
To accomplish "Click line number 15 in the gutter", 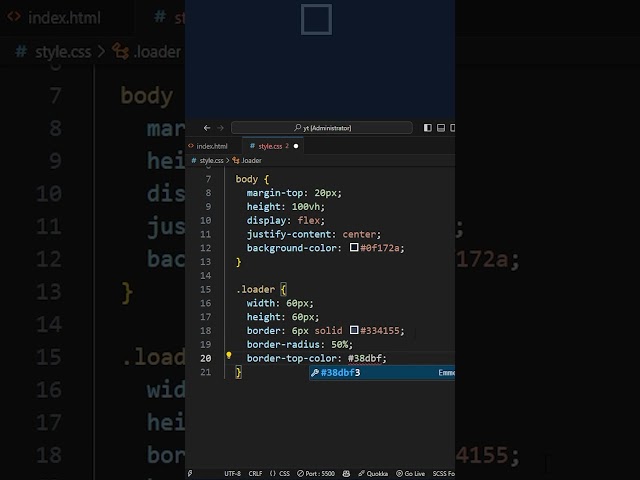I will click(x=206, y=289).
